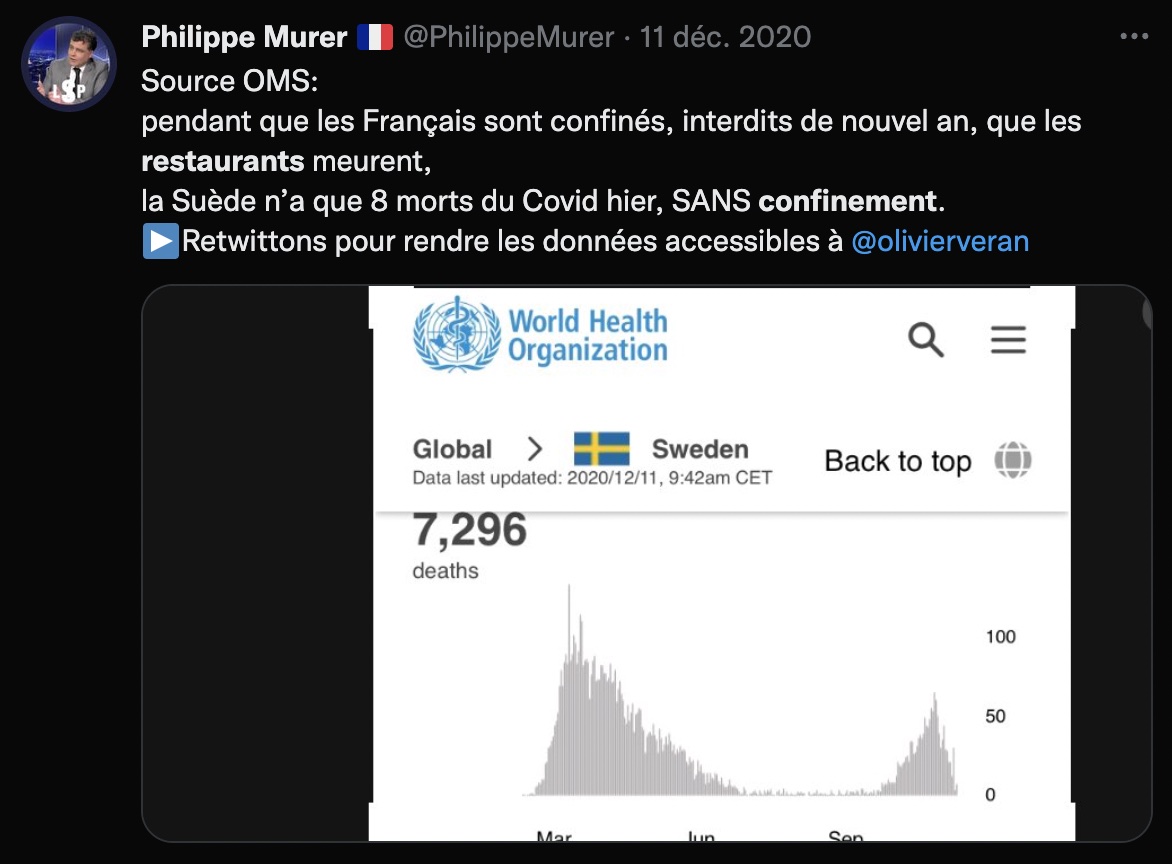Click the Philippe Murer display name
This screenshot has height=864, width=1172.
244,38
